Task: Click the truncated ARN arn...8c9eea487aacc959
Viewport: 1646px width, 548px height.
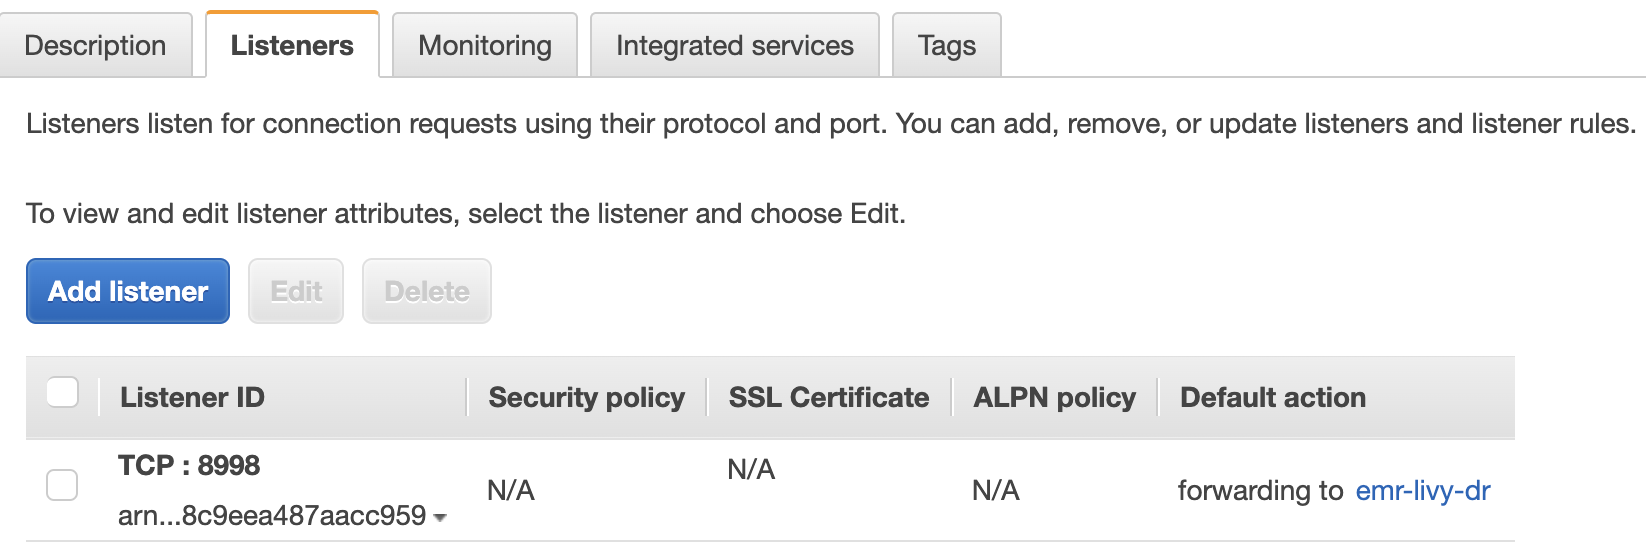Action: pyautogui.click(x=272, y=515)
